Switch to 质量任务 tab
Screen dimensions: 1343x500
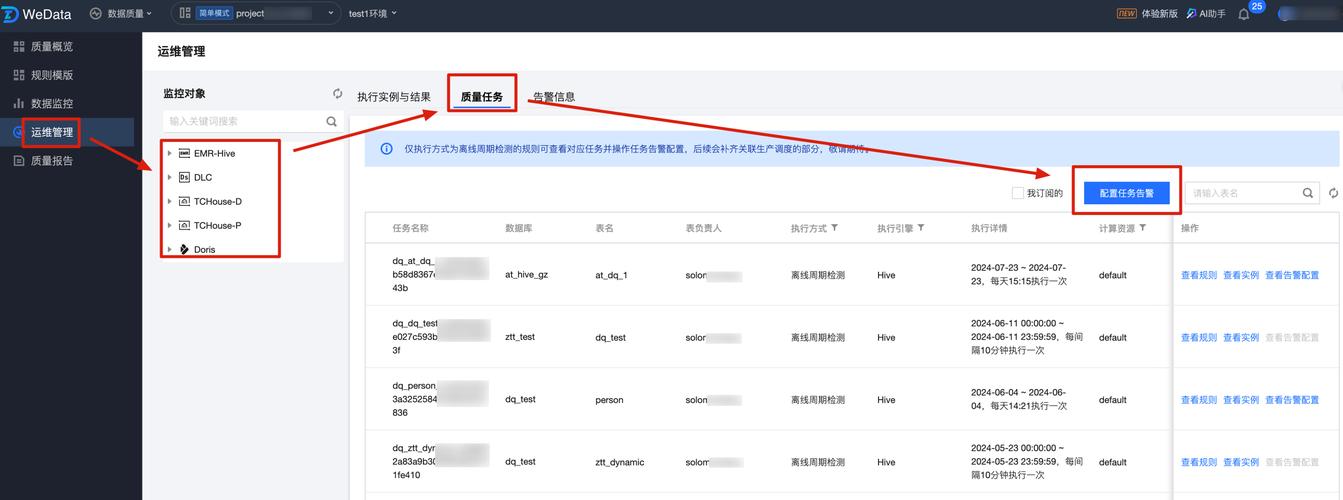coord(482,97)
